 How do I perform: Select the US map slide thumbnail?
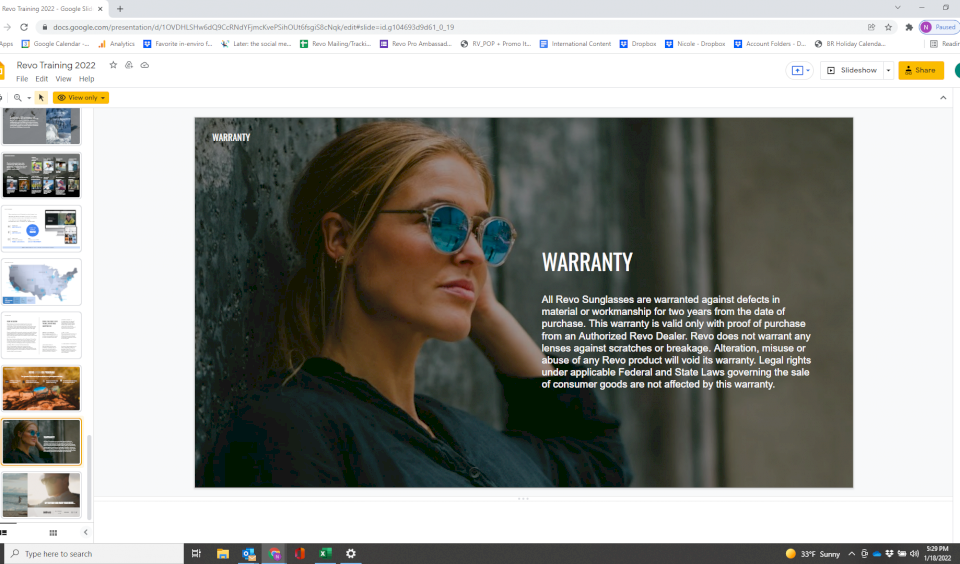pos(42,282)
